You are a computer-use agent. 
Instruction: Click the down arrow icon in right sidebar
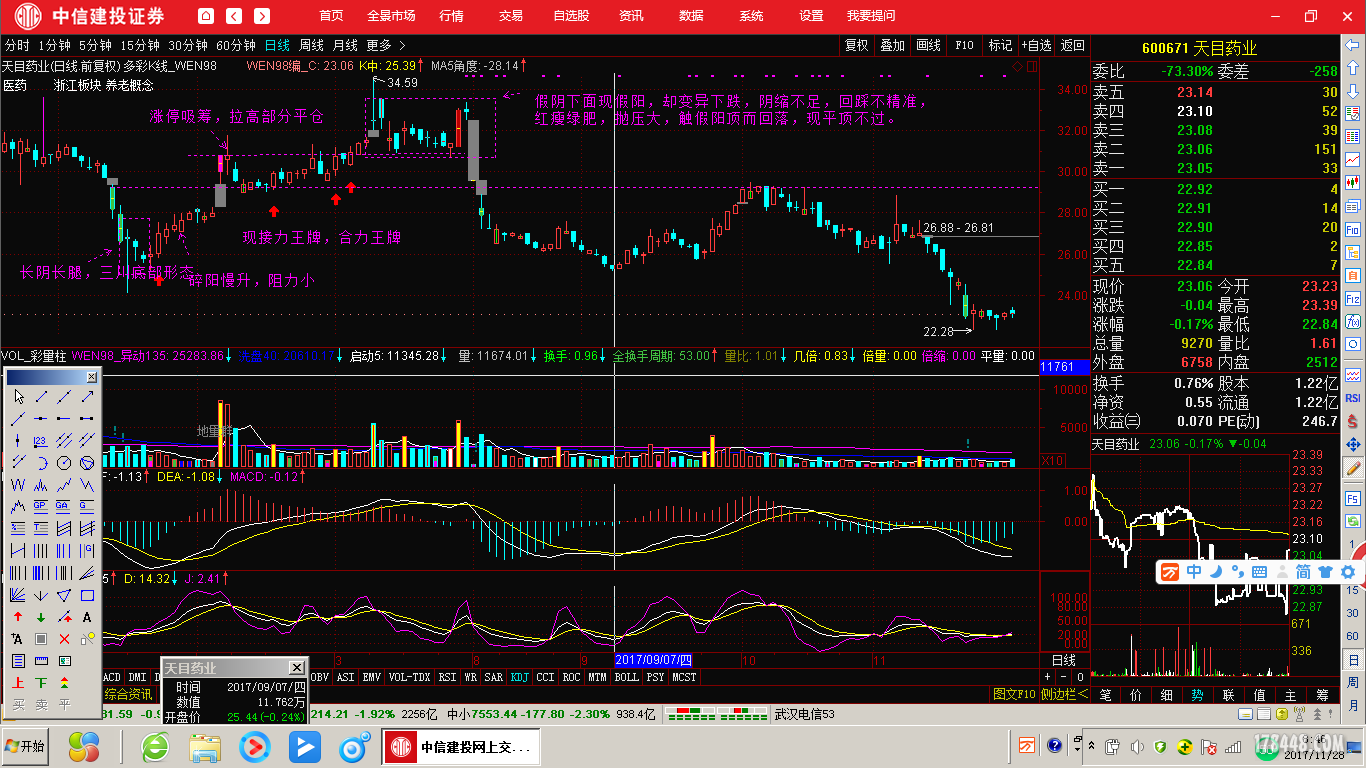pos(1353,92)
